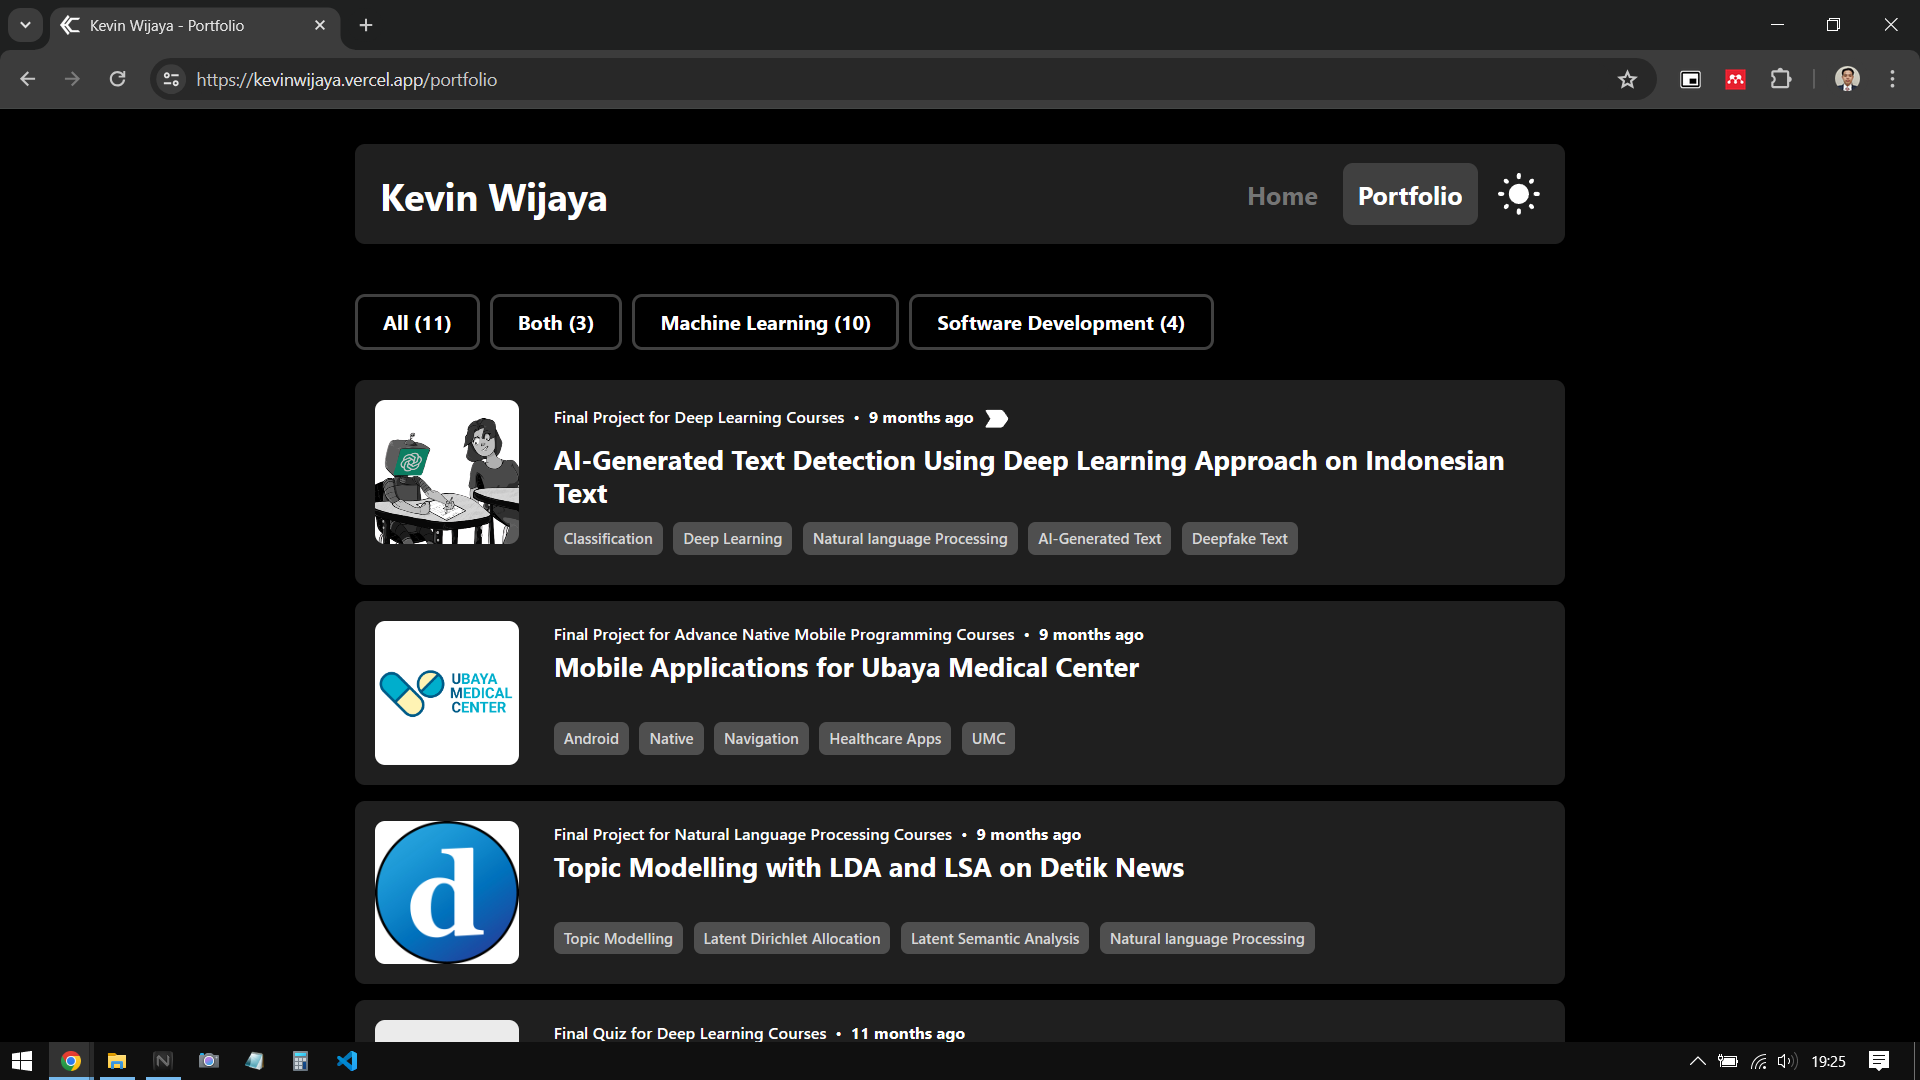The height and width of the screenshot is (1080, 1920).
Task: Open the Home navigation link
Action: click(x=1282, y=196)
